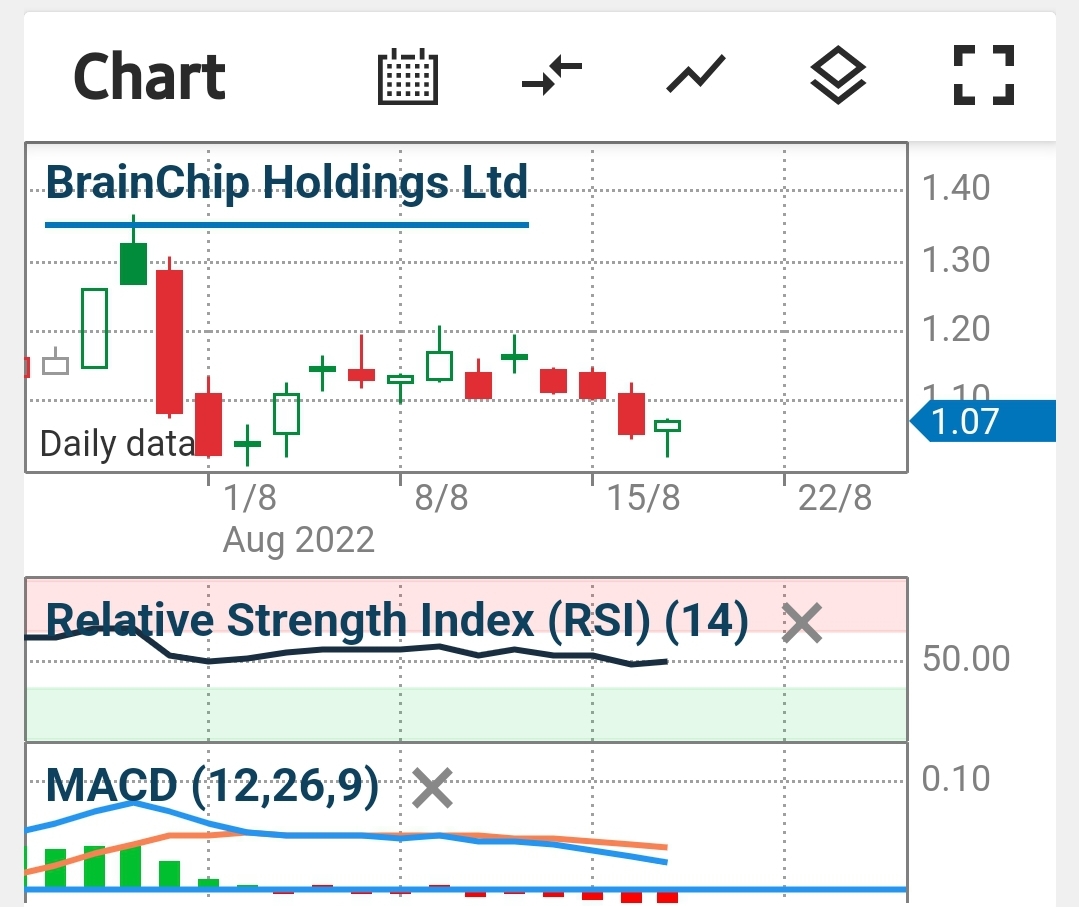The height and width of the screenshot is (907, 1079).
Task: Open the indicators layers icon
Action: click(838, 76)
